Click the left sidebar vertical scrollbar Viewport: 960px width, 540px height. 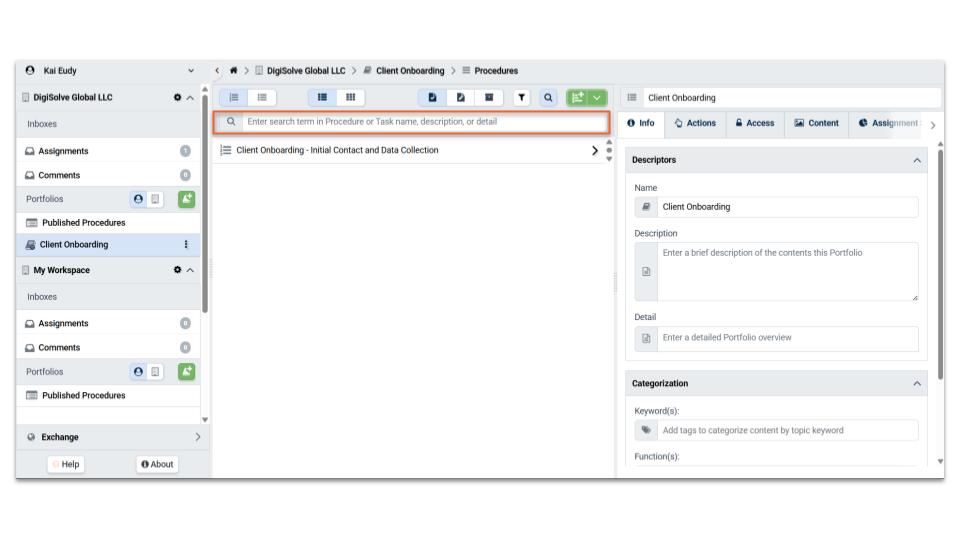coord(204,202)
